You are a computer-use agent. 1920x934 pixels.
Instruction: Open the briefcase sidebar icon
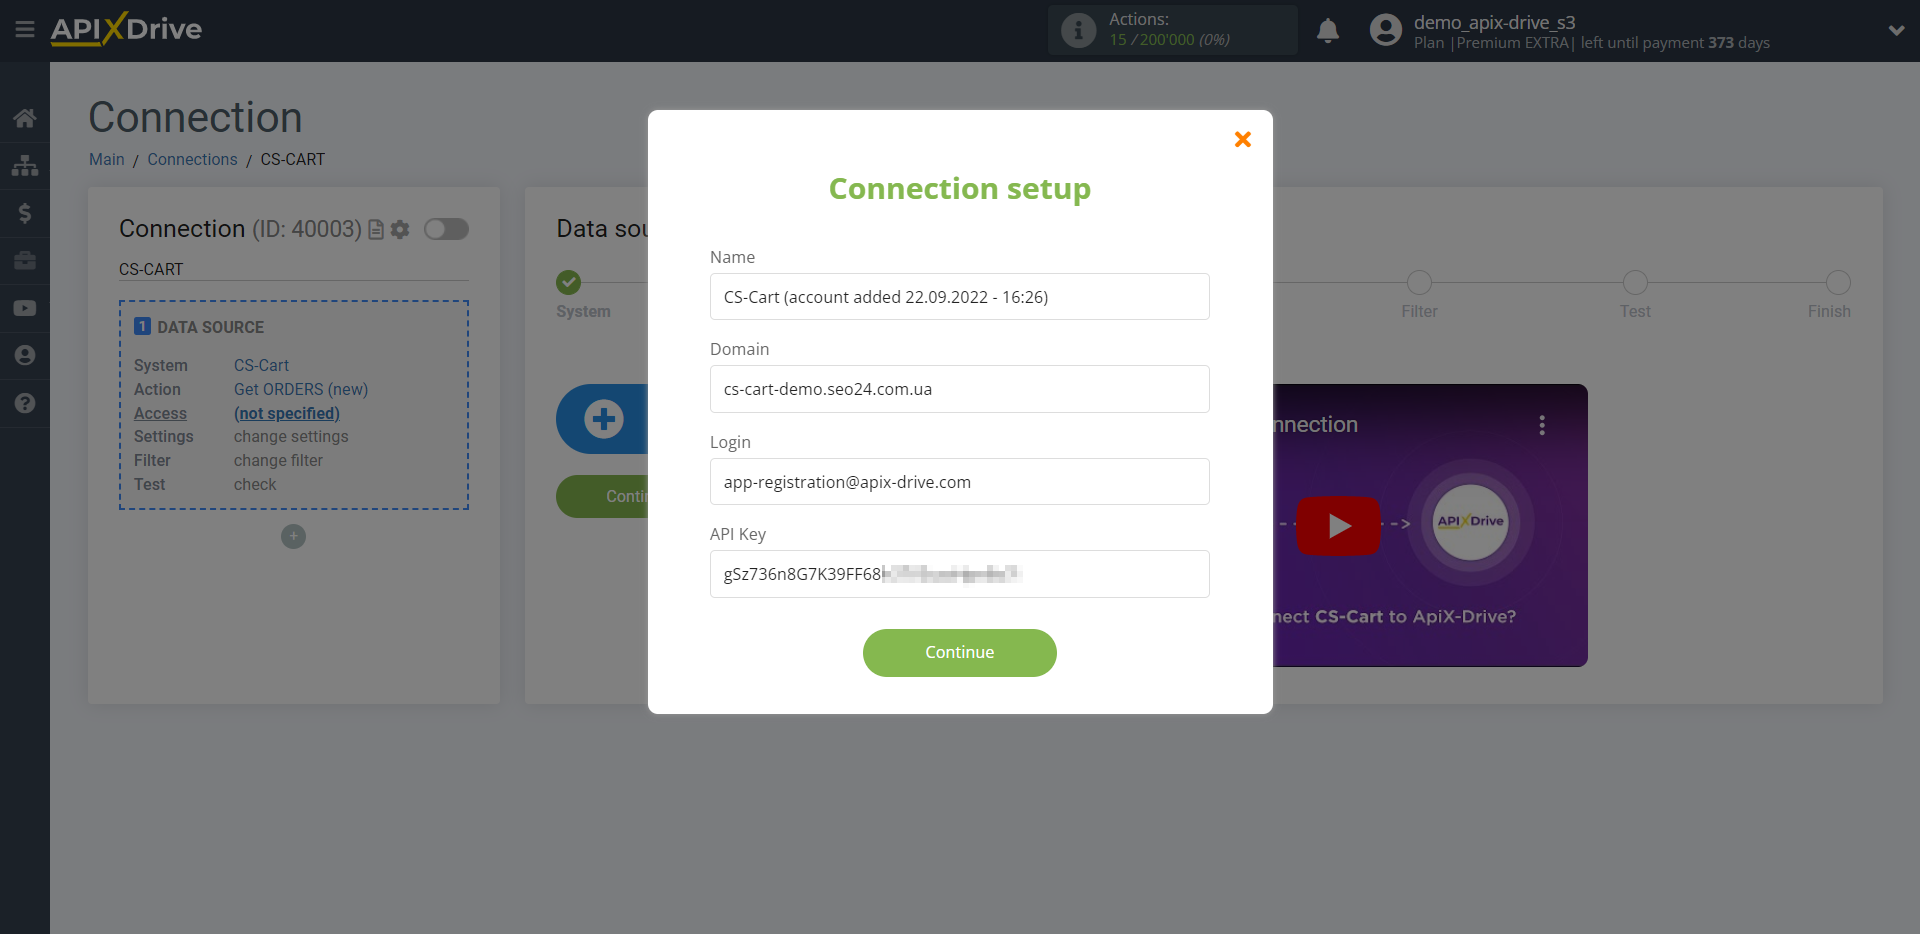[25, 261]
